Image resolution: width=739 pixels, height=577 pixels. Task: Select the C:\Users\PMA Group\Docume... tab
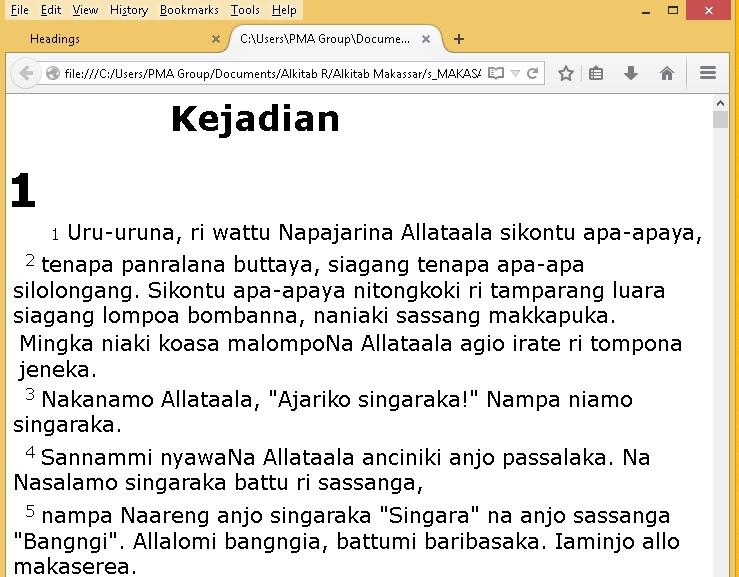click(336, 39)
